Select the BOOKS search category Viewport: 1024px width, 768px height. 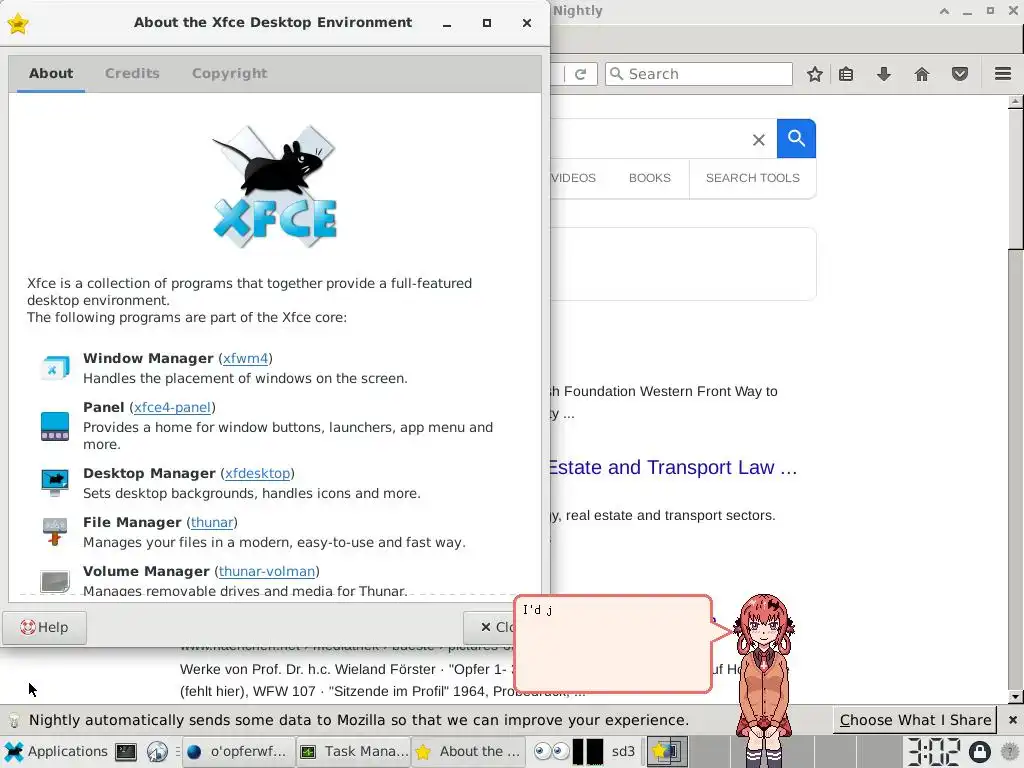[649, 178]
